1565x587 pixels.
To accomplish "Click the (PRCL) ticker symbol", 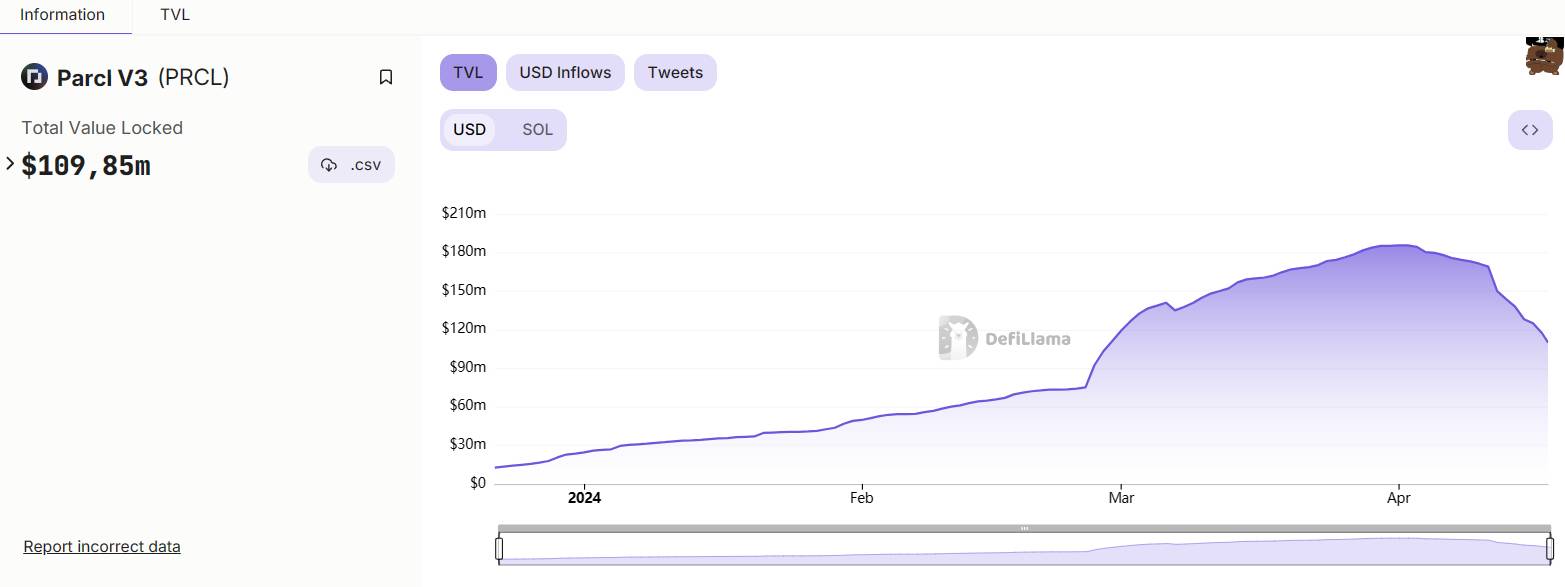I will point(194,77).
